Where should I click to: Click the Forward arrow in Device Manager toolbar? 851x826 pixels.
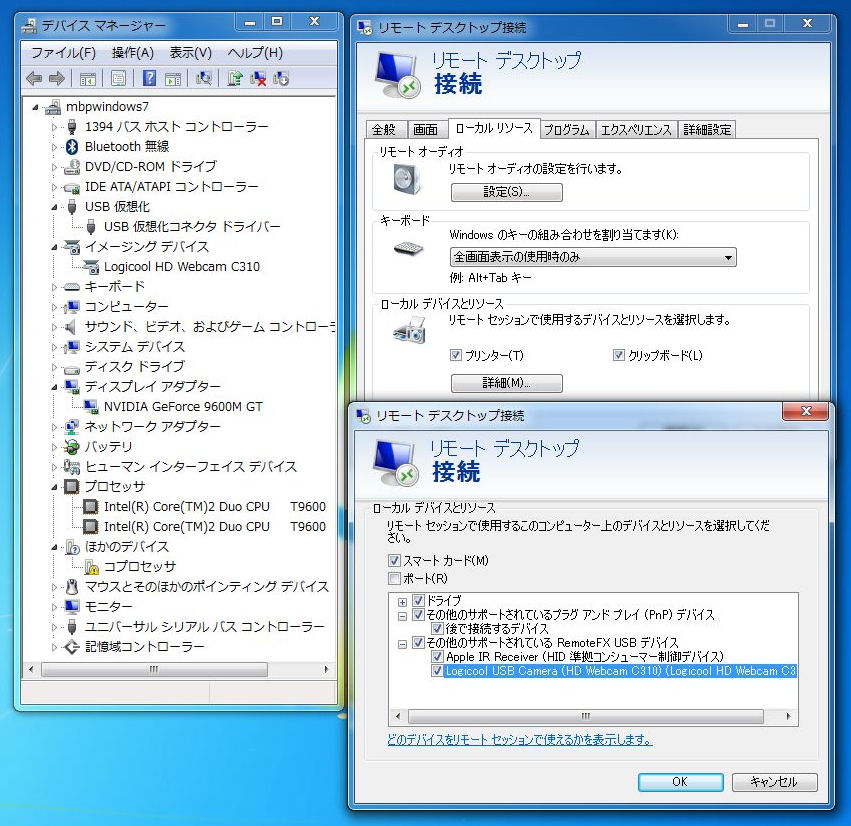click(56, 79)
